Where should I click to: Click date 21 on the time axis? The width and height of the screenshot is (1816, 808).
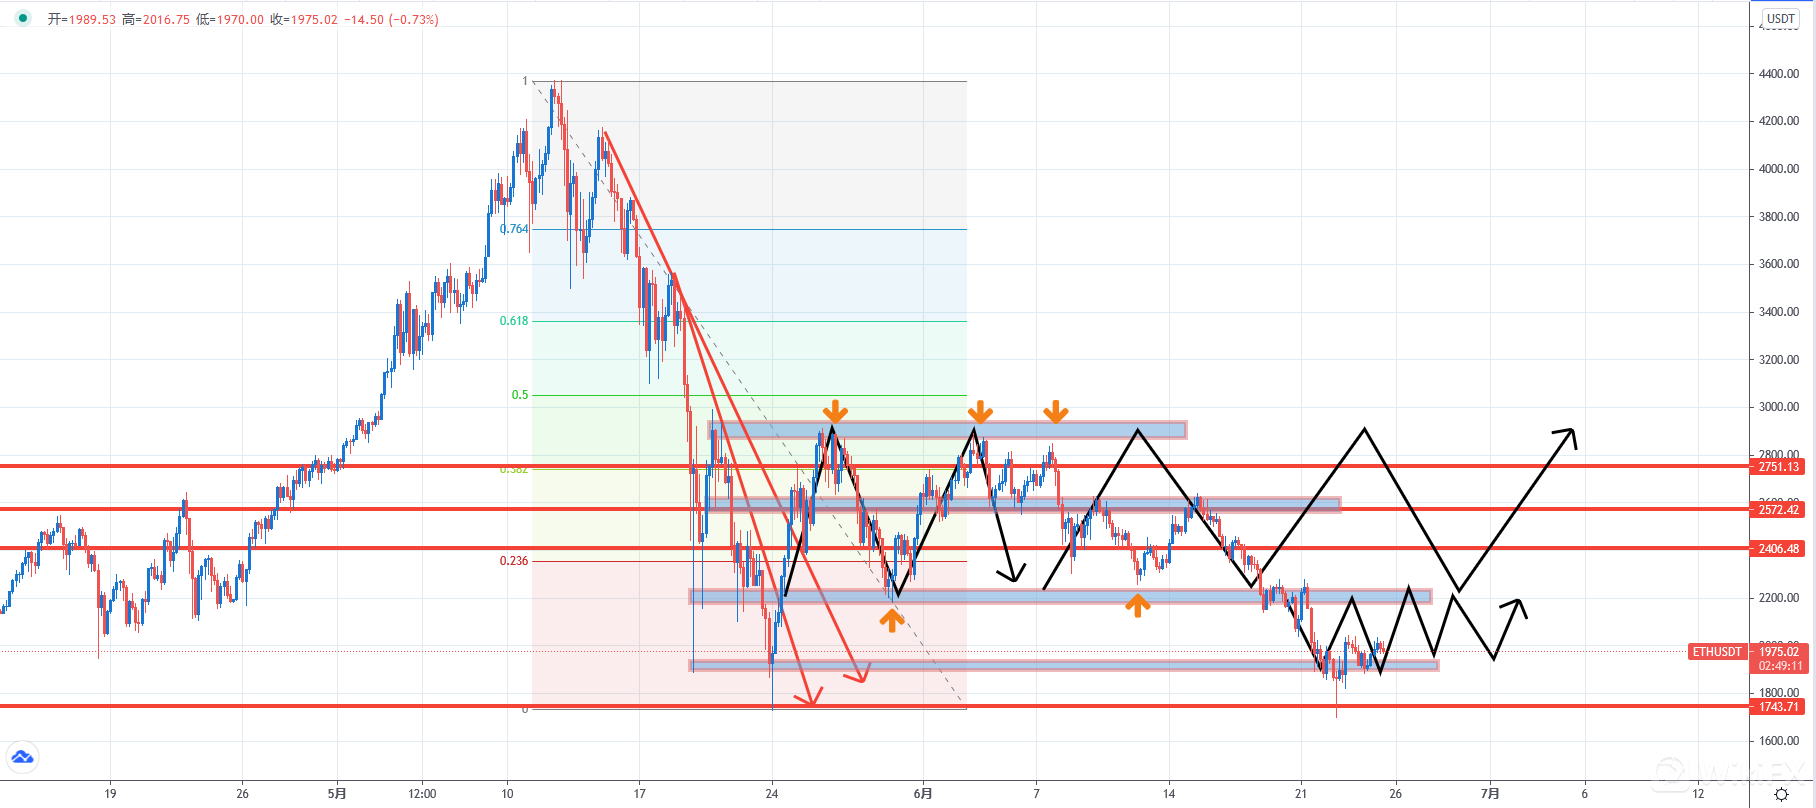coord(1300,794)
